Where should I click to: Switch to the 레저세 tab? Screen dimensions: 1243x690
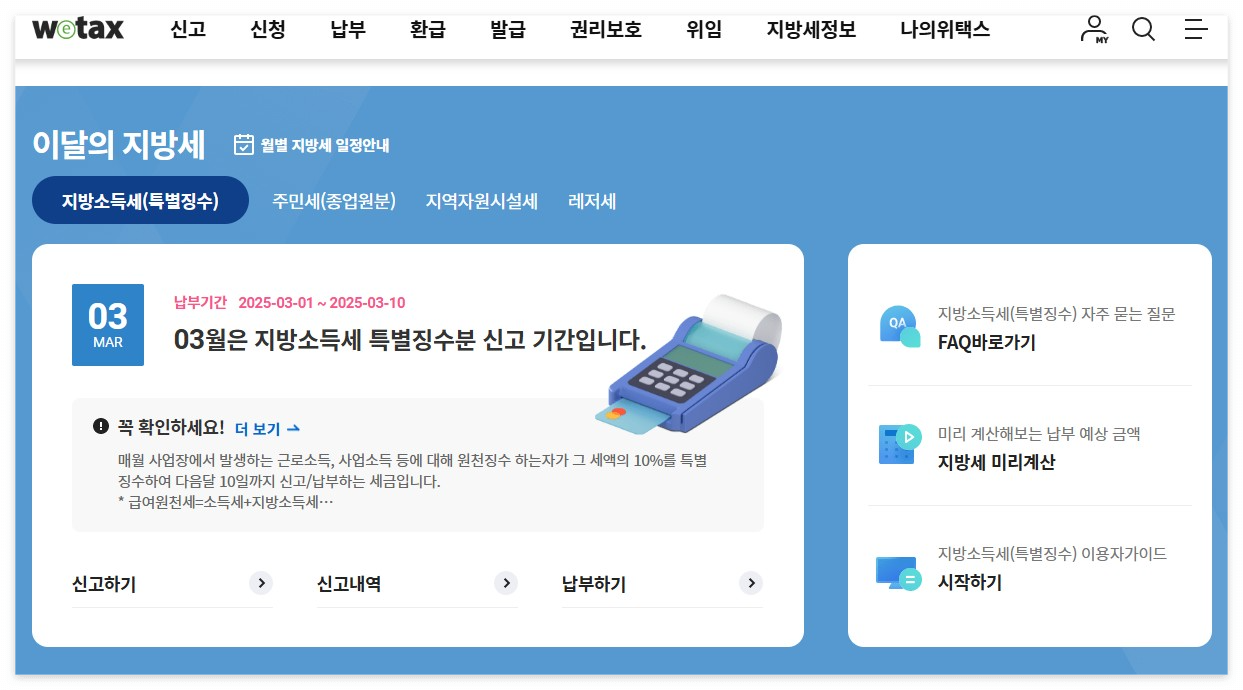pyautogui.click(x=592, y=201)
